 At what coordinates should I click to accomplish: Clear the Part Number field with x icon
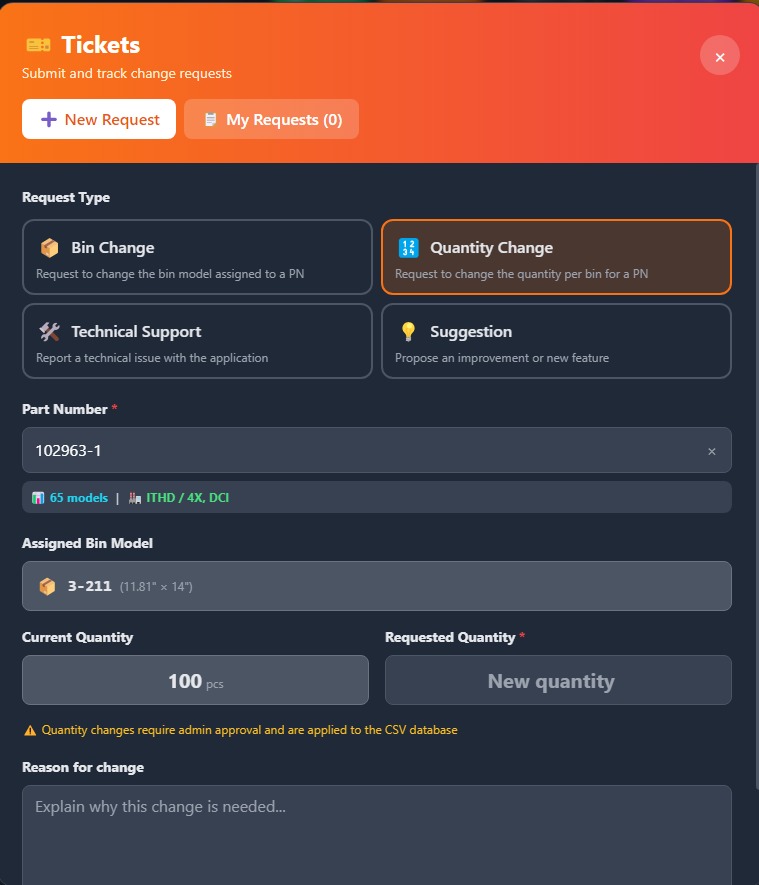point(712,451)
